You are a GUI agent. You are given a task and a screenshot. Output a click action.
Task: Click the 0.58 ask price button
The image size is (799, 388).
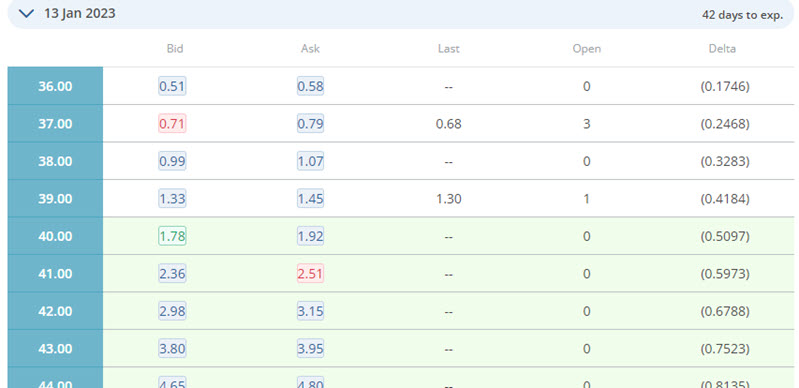pyautogui.click(x=310, y=86)
